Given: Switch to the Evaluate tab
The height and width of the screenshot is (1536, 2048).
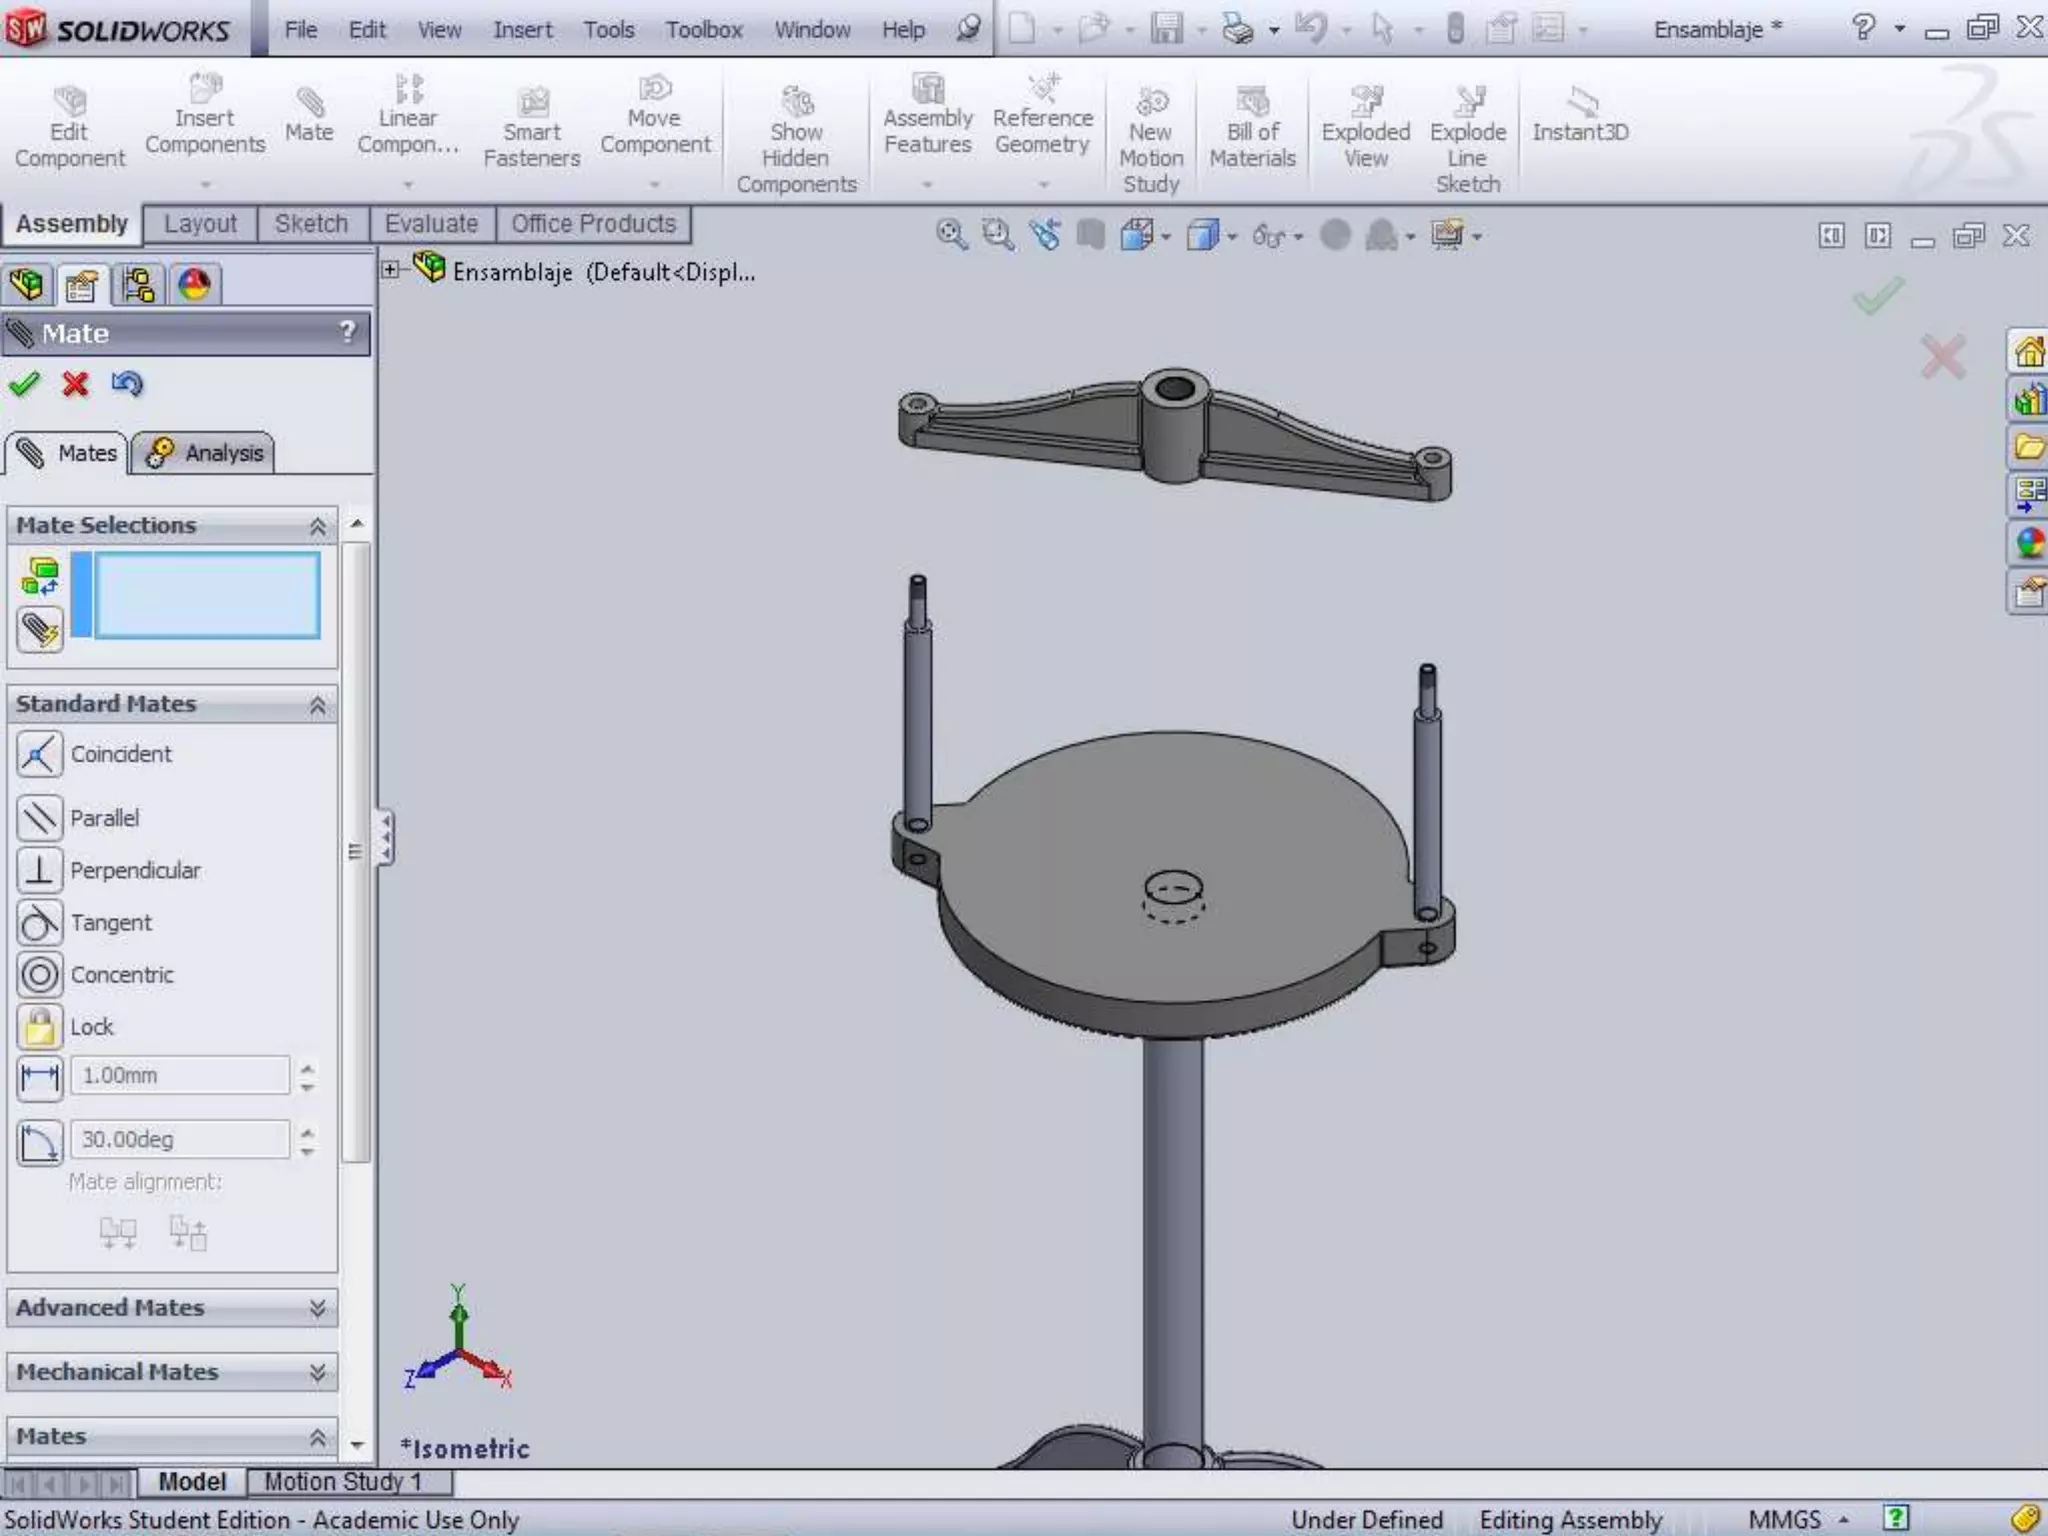Looking at the screenshot, I should (x=431, y=224).
